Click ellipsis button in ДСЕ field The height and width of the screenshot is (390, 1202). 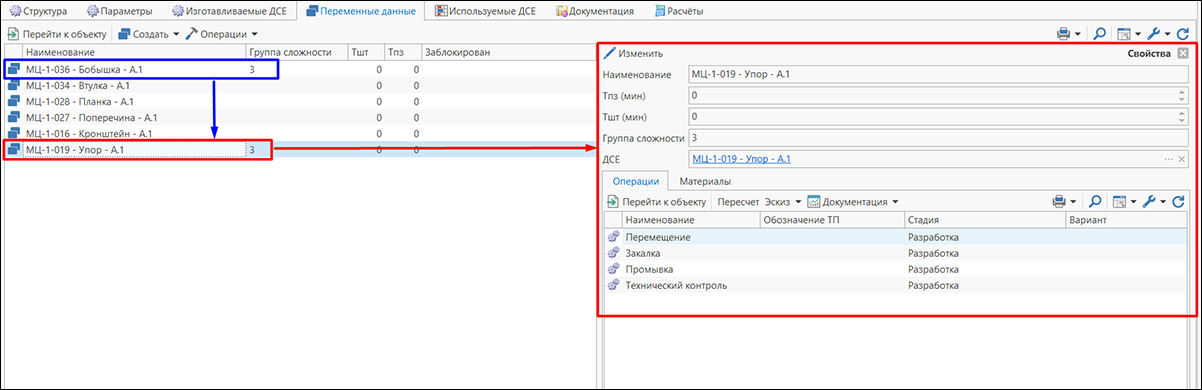coord(1168,160)
